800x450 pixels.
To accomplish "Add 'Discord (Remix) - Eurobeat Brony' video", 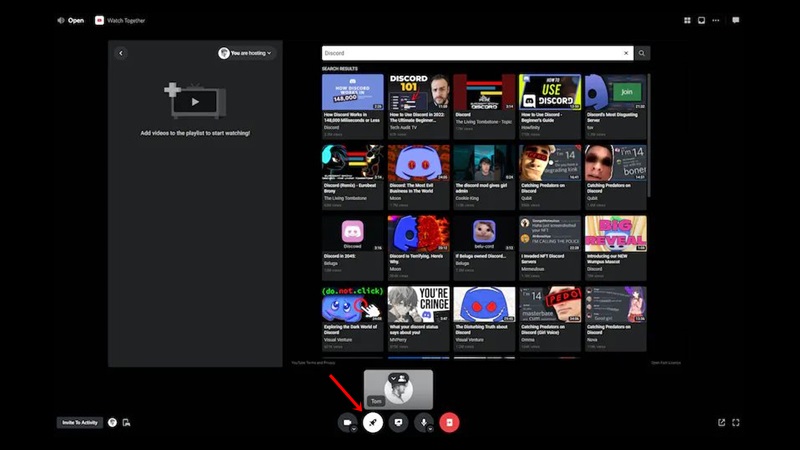I will tap(353, 177).
